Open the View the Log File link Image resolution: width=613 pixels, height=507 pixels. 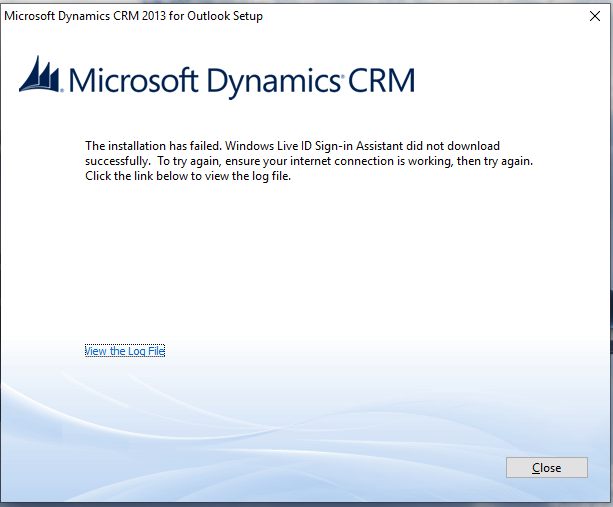pyautogui.click(x=125, y=351)
